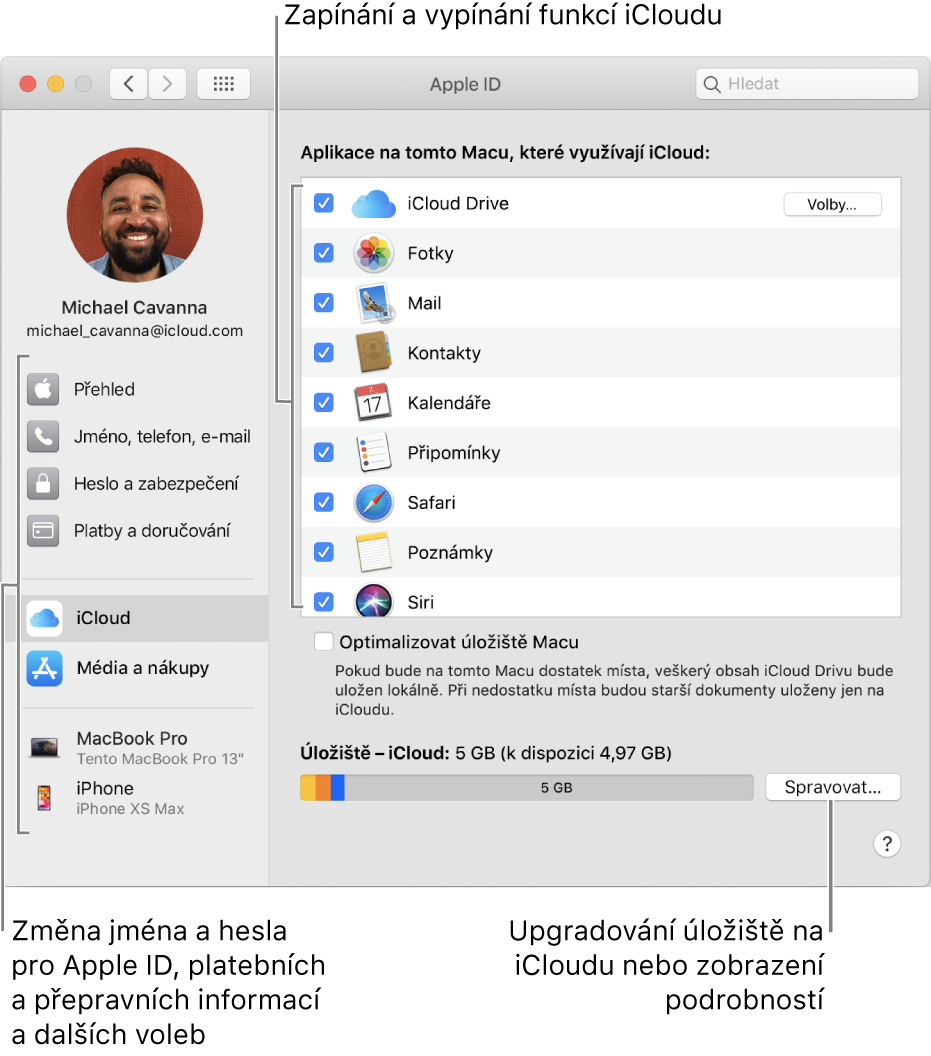Disable the Poznámky checkbox
This screenshot has width=931, height=1056.
(324, 552)
